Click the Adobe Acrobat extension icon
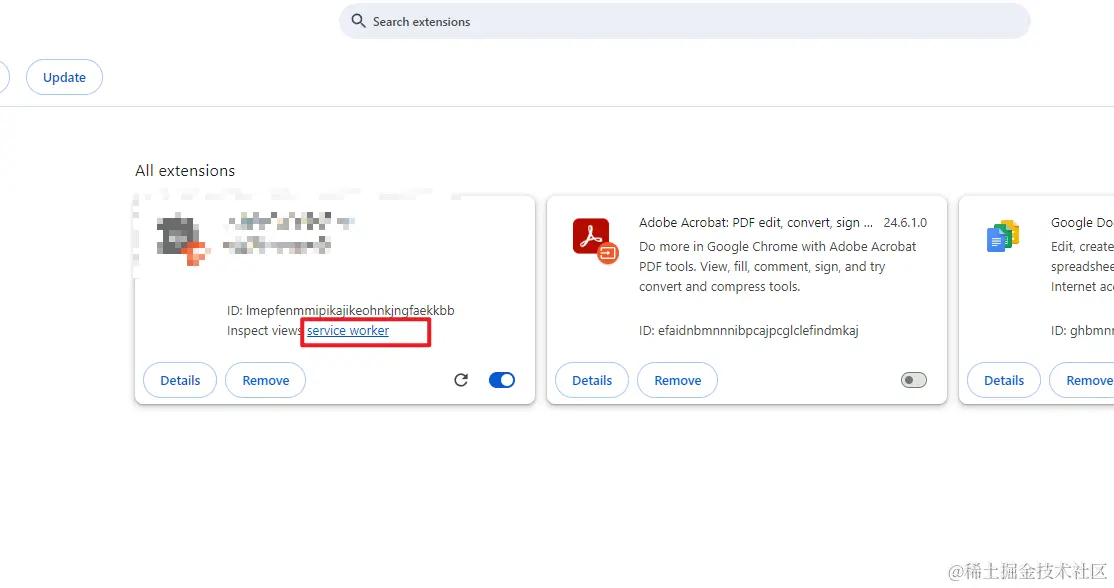 tap(595, 241)
